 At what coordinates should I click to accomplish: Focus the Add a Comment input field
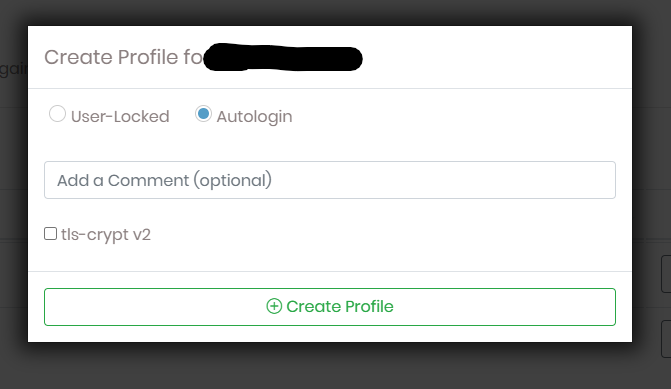[330, 180]
